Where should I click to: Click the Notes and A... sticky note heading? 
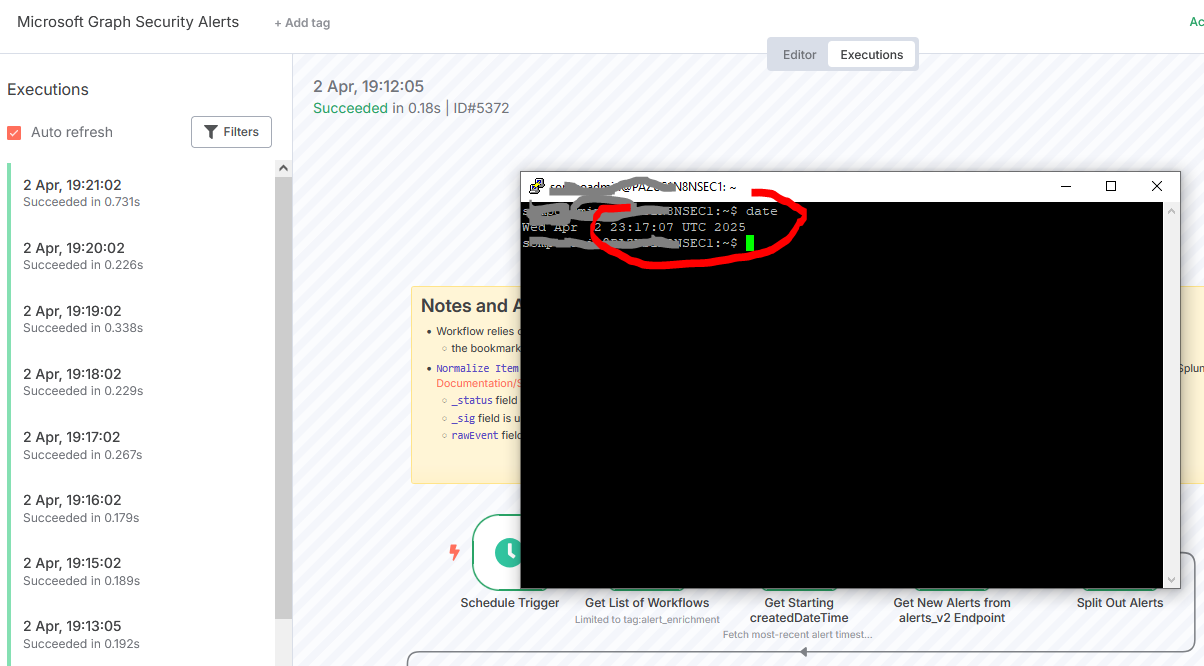pyautogui.click(x=470, y=306)
